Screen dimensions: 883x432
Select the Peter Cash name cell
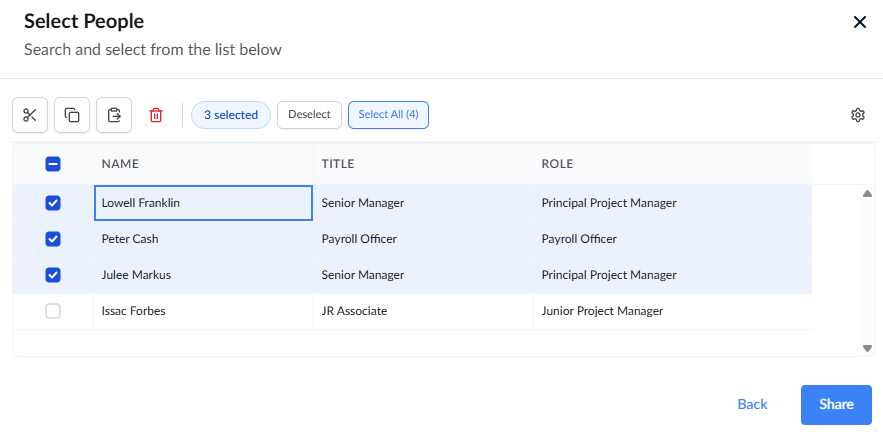(x=203, y=239)
